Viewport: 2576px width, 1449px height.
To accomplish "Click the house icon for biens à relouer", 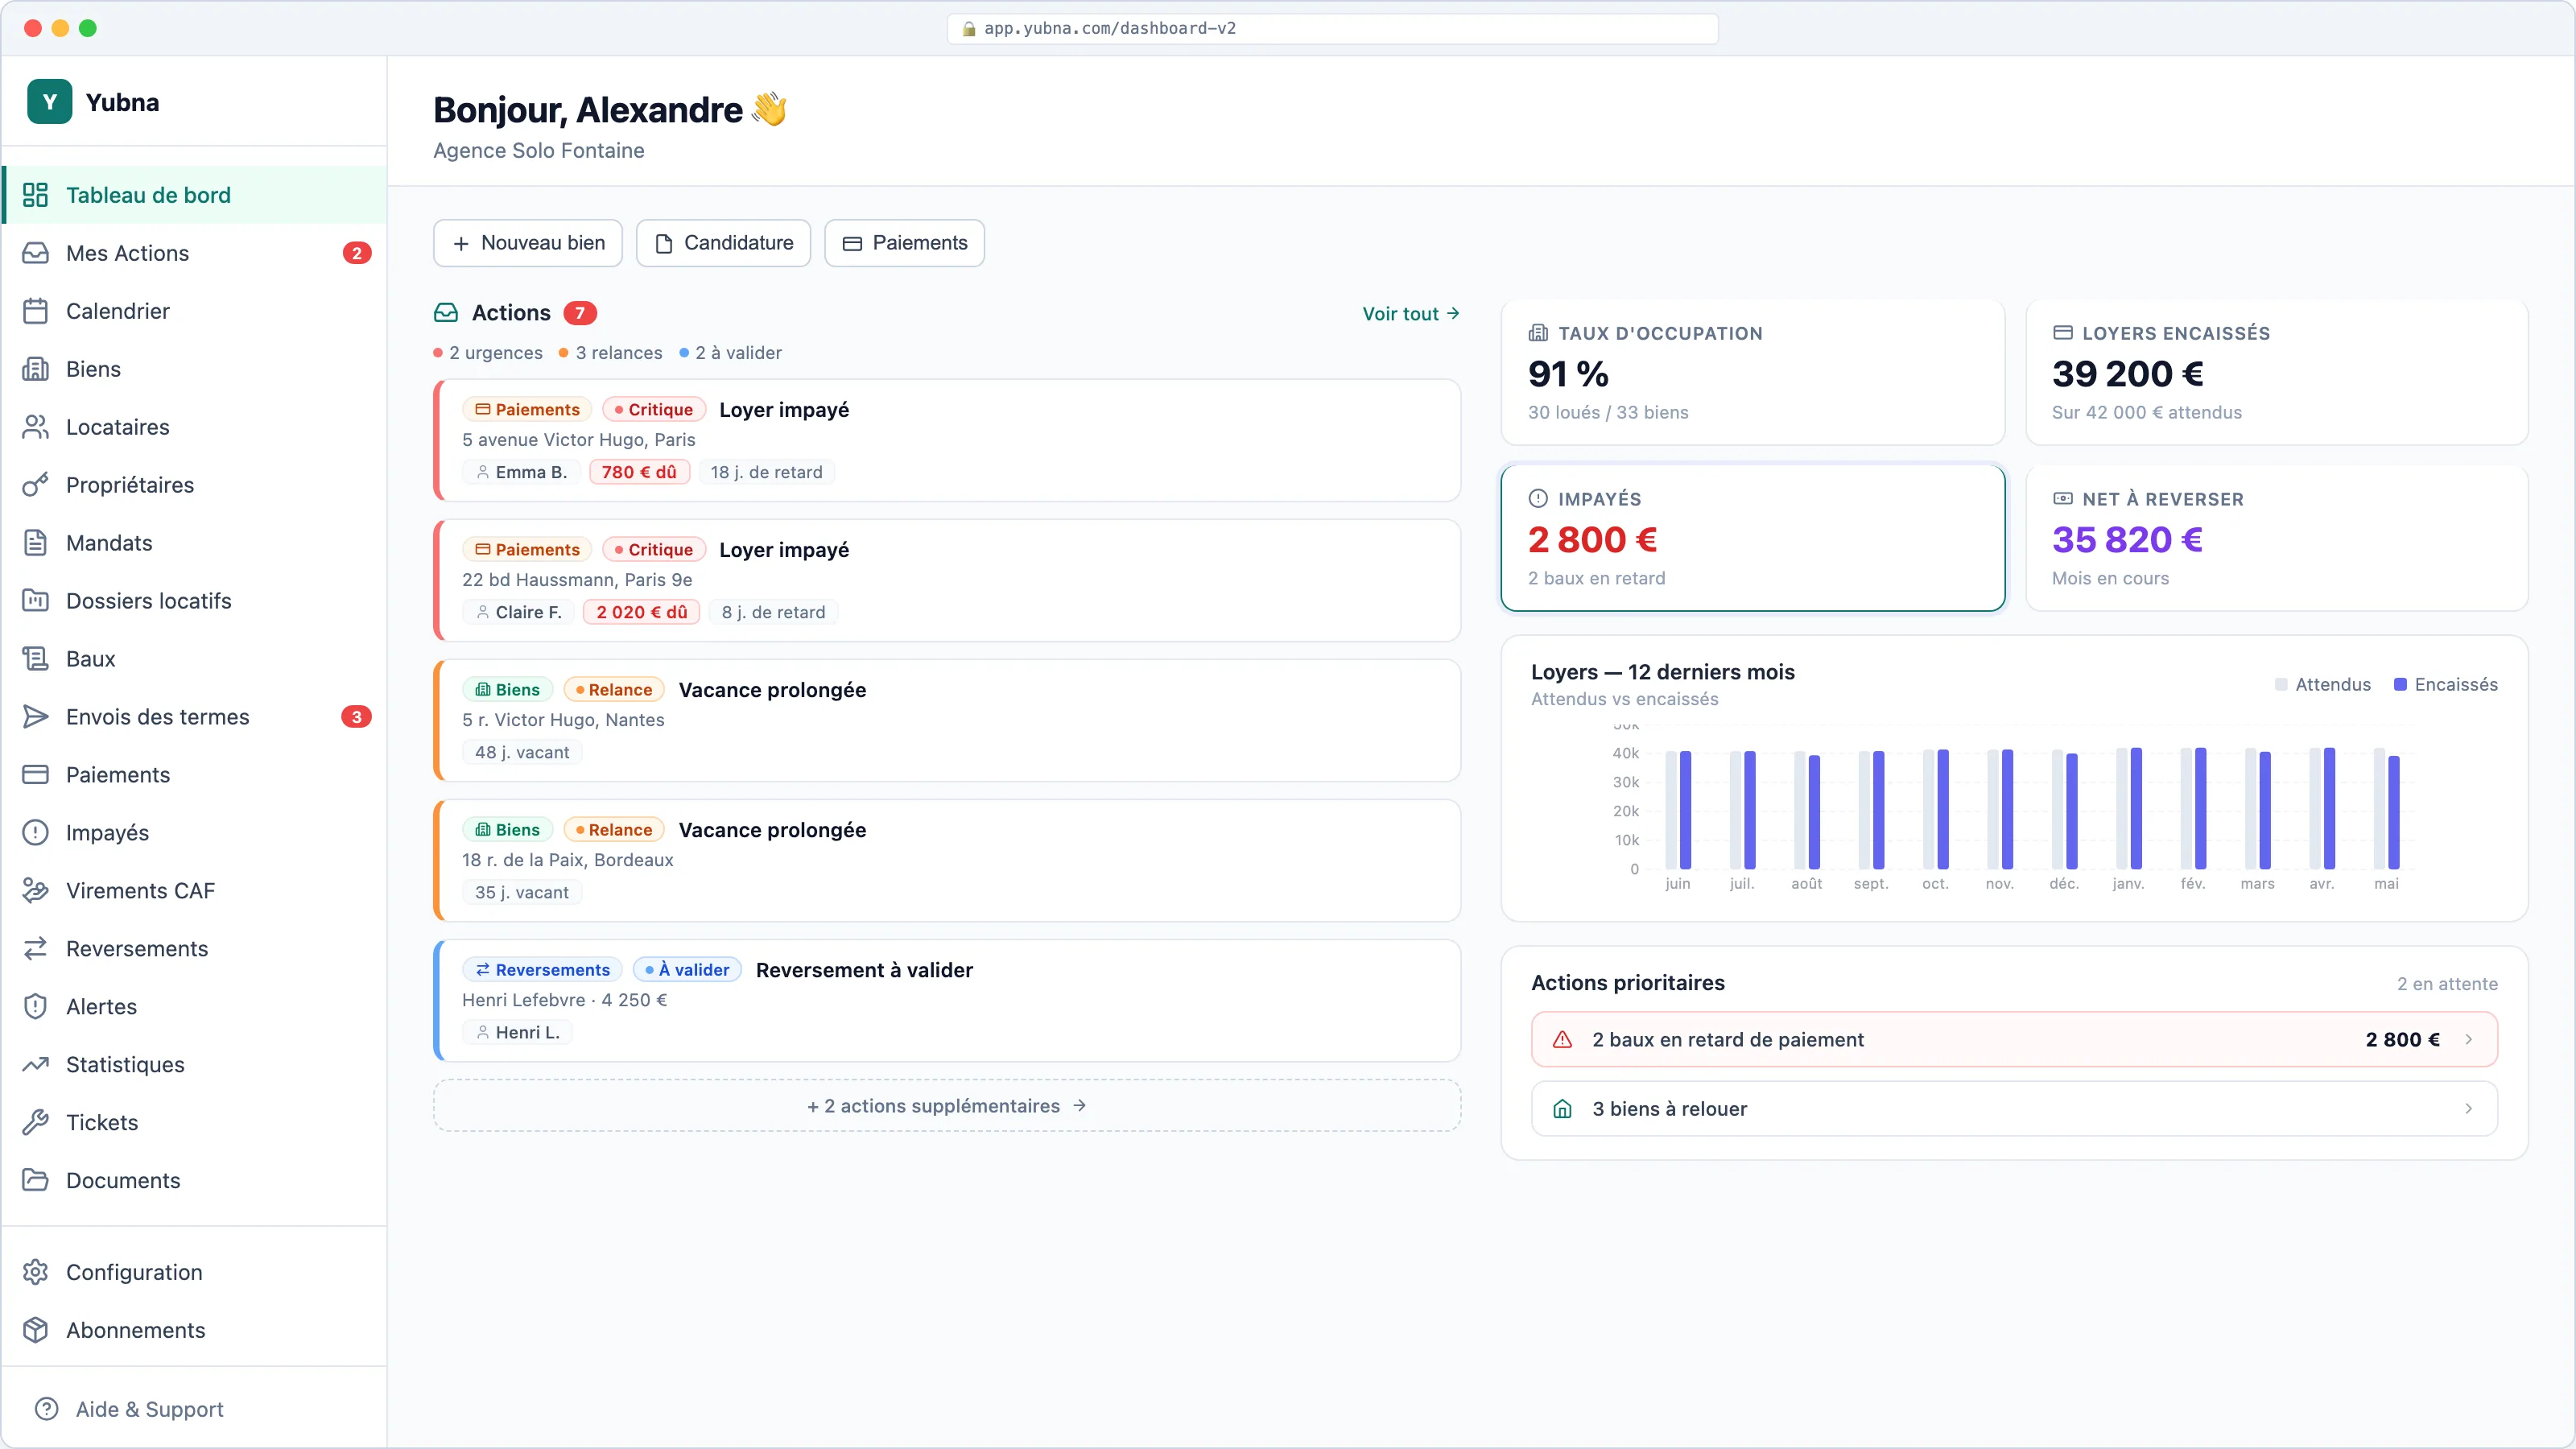I will coord(1562,1109).
